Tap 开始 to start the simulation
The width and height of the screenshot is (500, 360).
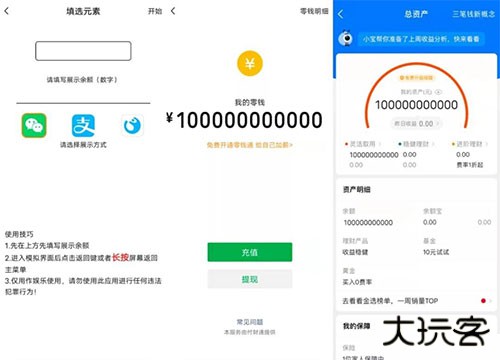click(155, 11)
